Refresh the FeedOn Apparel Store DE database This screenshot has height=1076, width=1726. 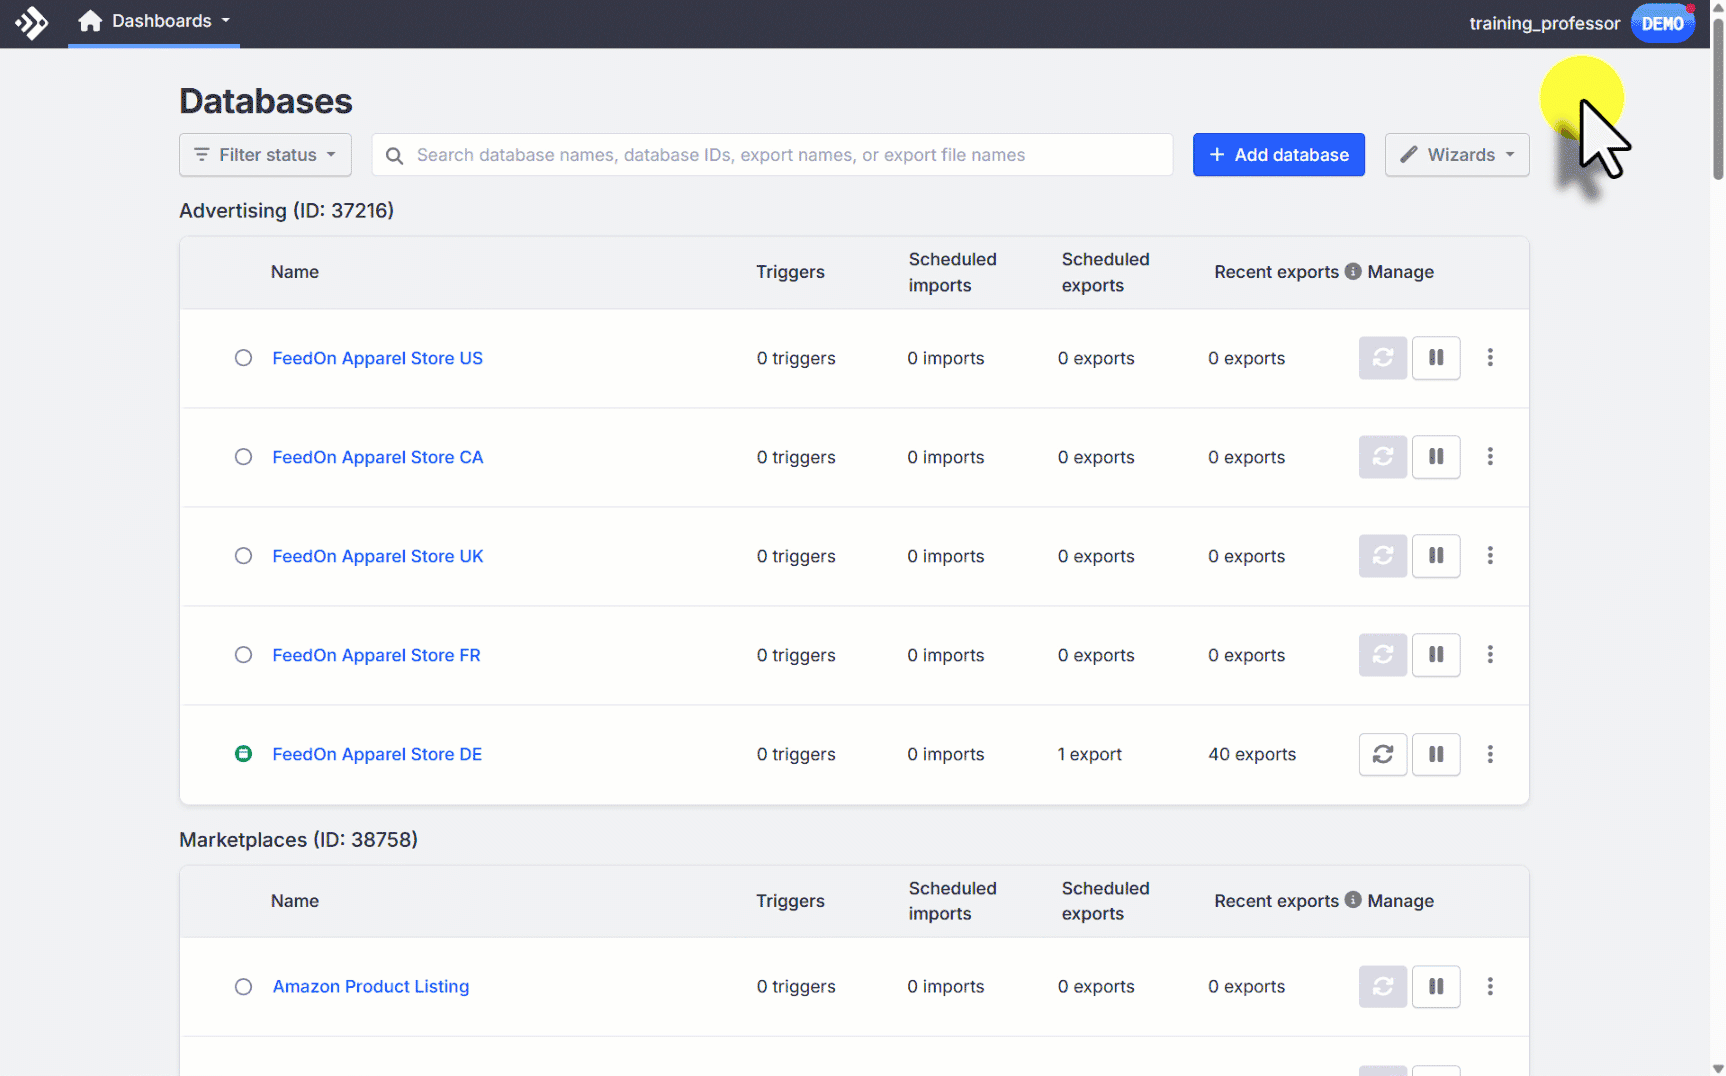click(x=1383, y=754)
